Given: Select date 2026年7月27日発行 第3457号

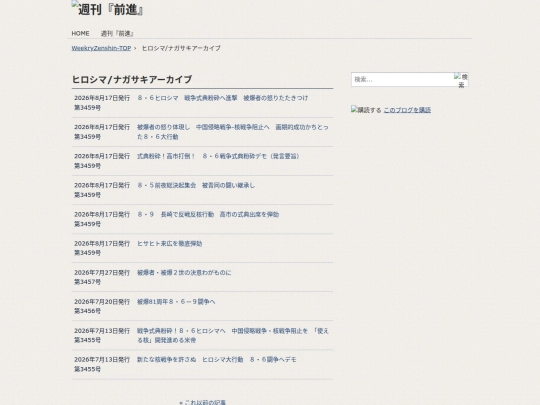Looking at the screenshot, I should tap(102, 277).
